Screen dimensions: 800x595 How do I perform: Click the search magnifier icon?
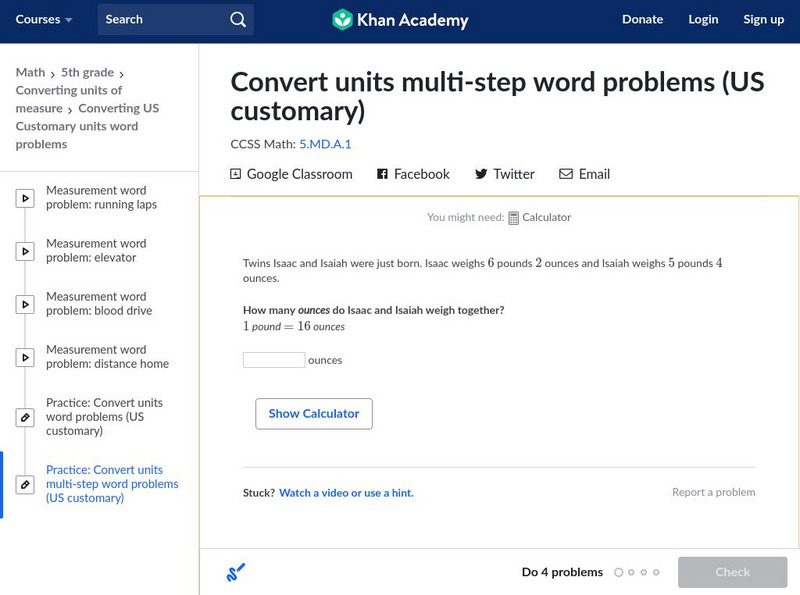coord(237,19)
